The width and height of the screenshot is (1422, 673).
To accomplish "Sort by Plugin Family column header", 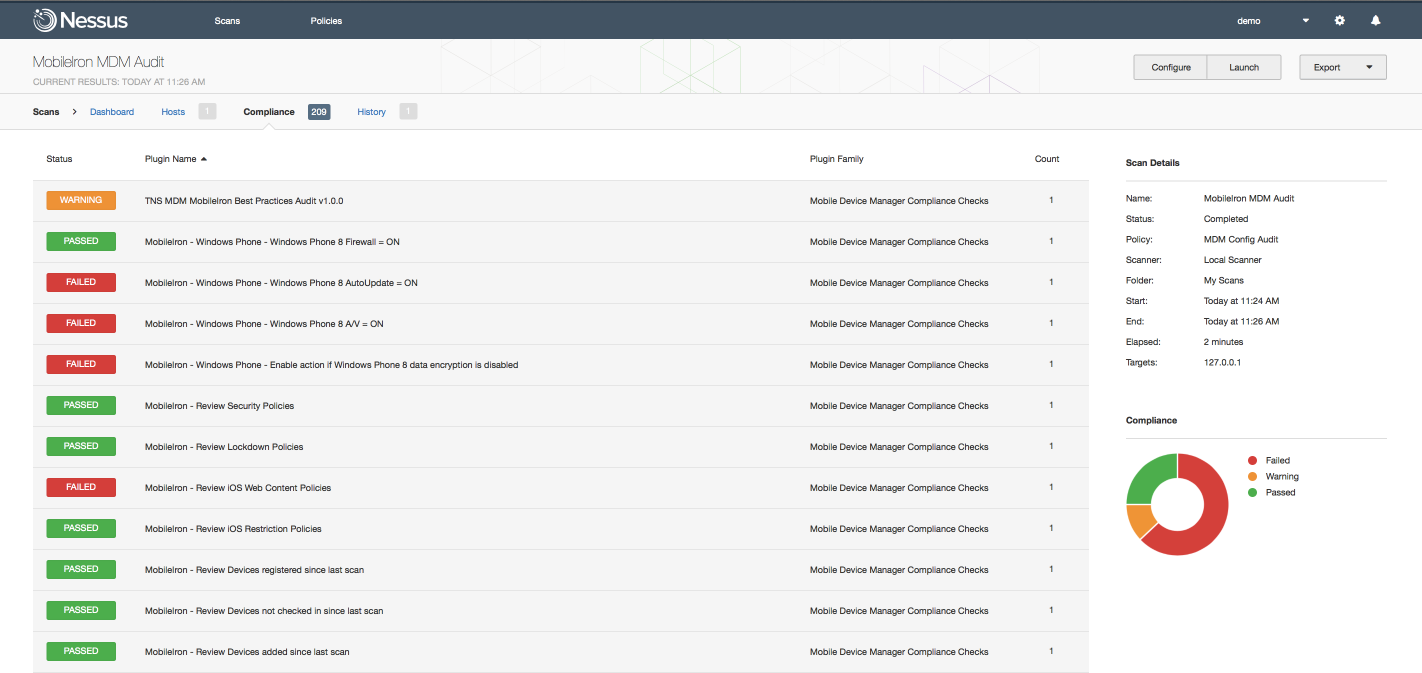I will pyautogui.click(x=837, y=159).
